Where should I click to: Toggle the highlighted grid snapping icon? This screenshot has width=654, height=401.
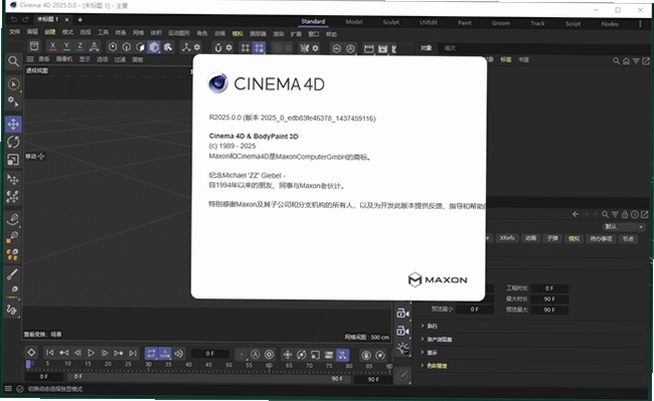click(x=259, y=48)
